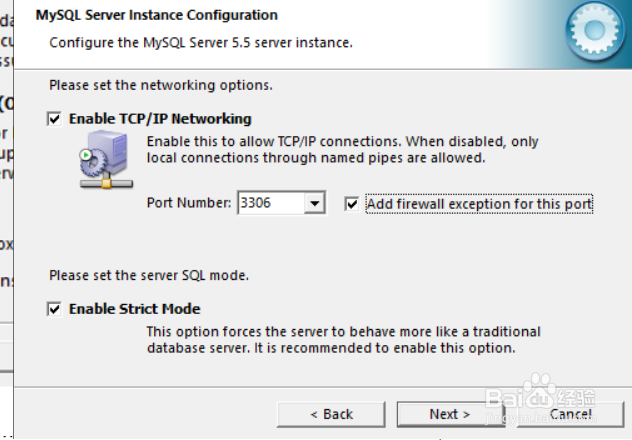The width and height of the screenshot is (632, 440).
Task: Go to the previous step with Back
Action: pos(331,414)
